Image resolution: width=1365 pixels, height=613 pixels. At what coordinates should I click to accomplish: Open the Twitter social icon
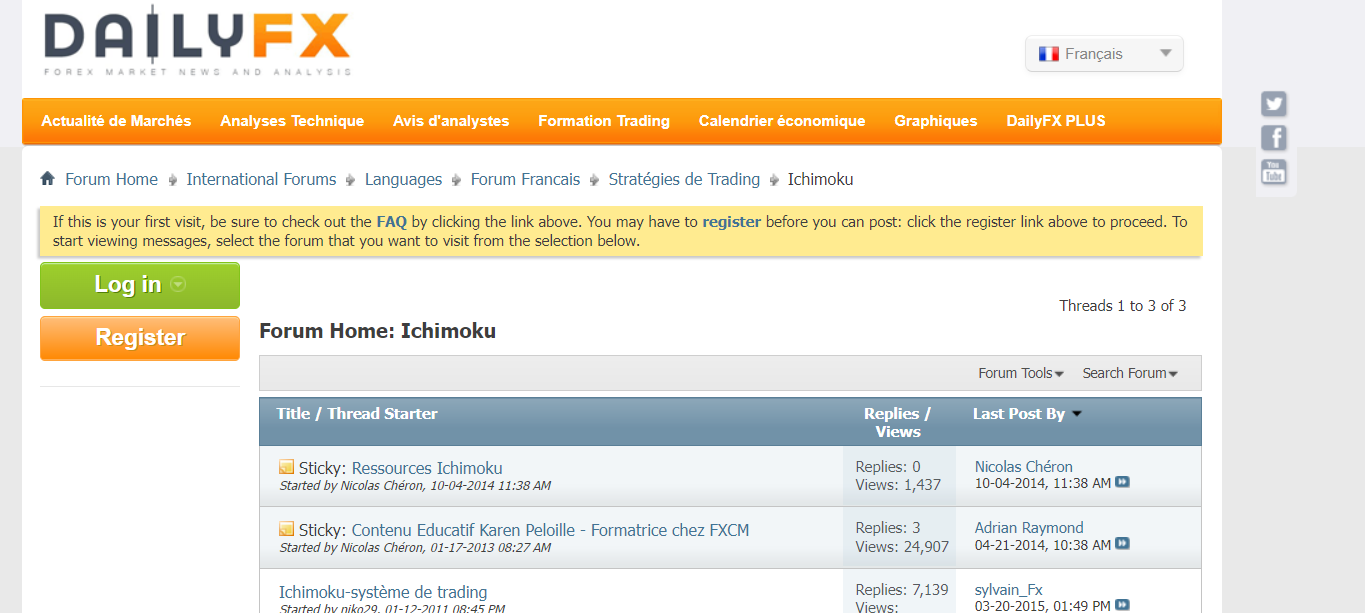click(1273, 104)
